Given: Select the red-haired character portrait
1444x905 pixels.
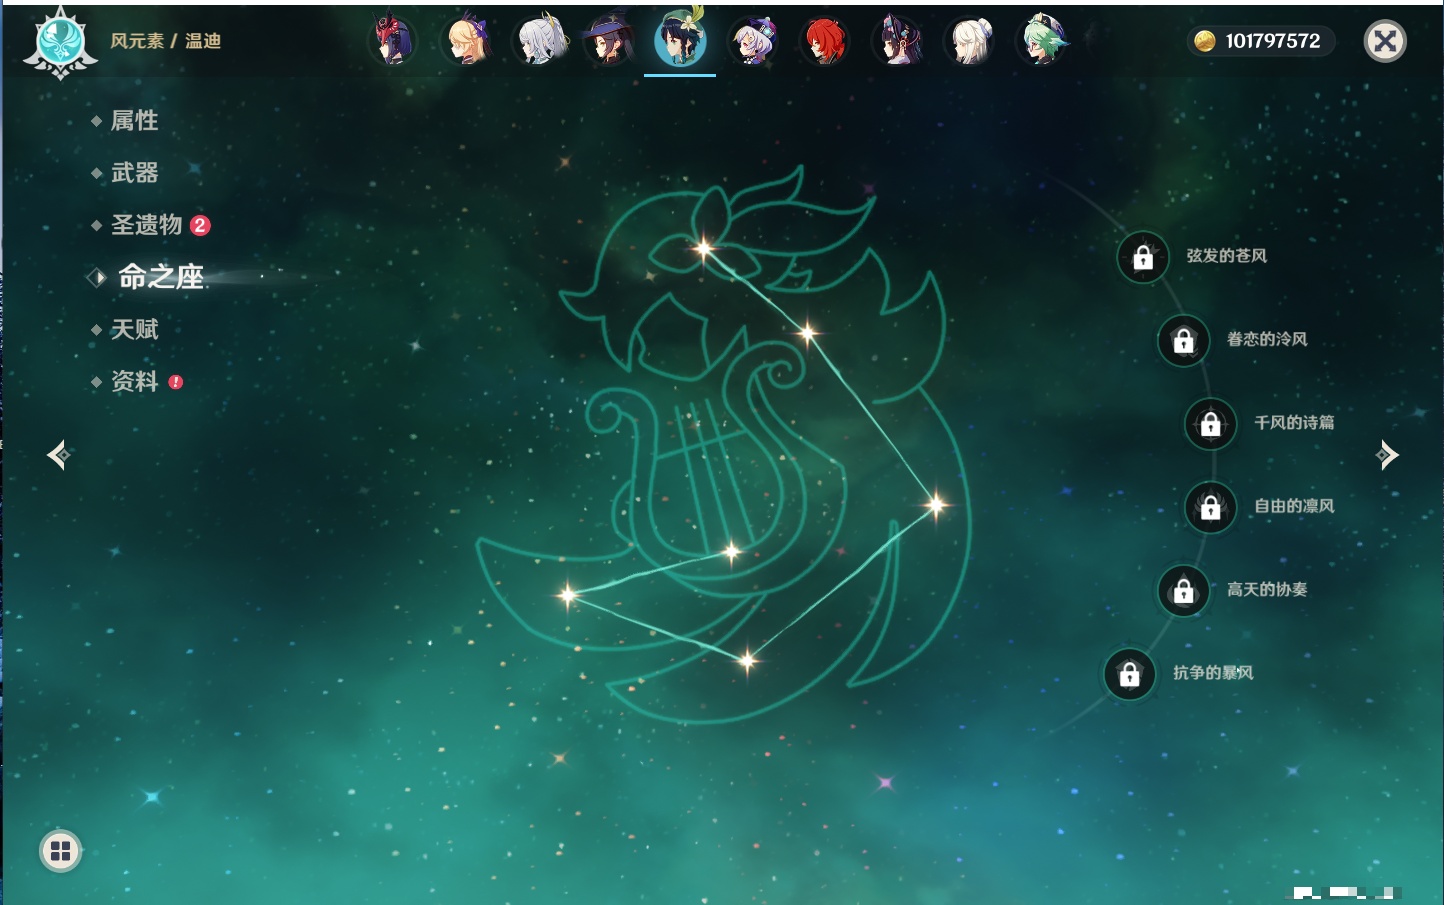Looking at the screenshot, I should 824,41.
